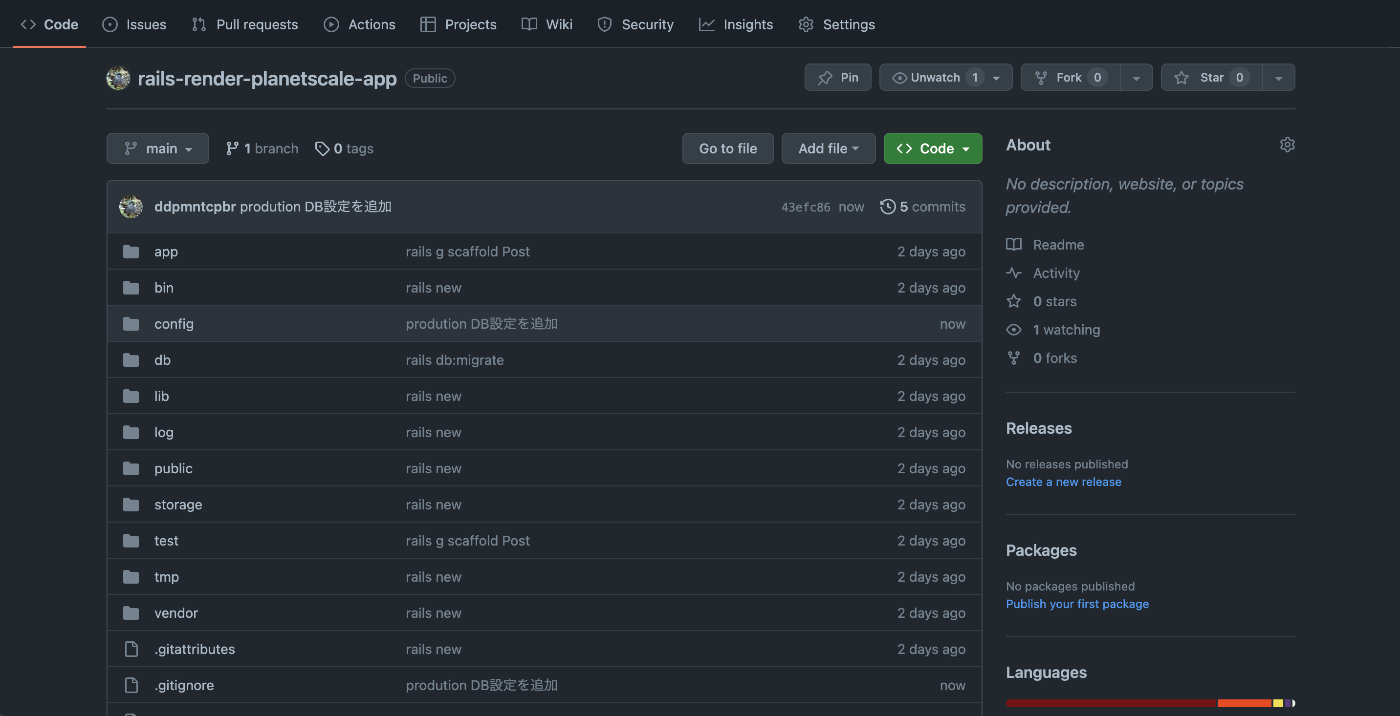The width and height of the screenshot is (1400, 716).
Task: Click the repository owner avatar by title
Action: (x=118, y=78)
